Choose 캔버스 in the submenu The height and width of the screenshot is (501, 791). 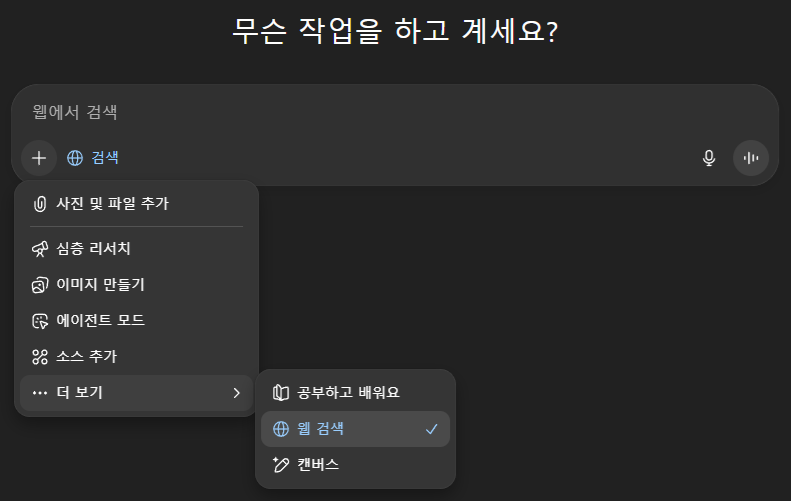click(x=318, y=465)
